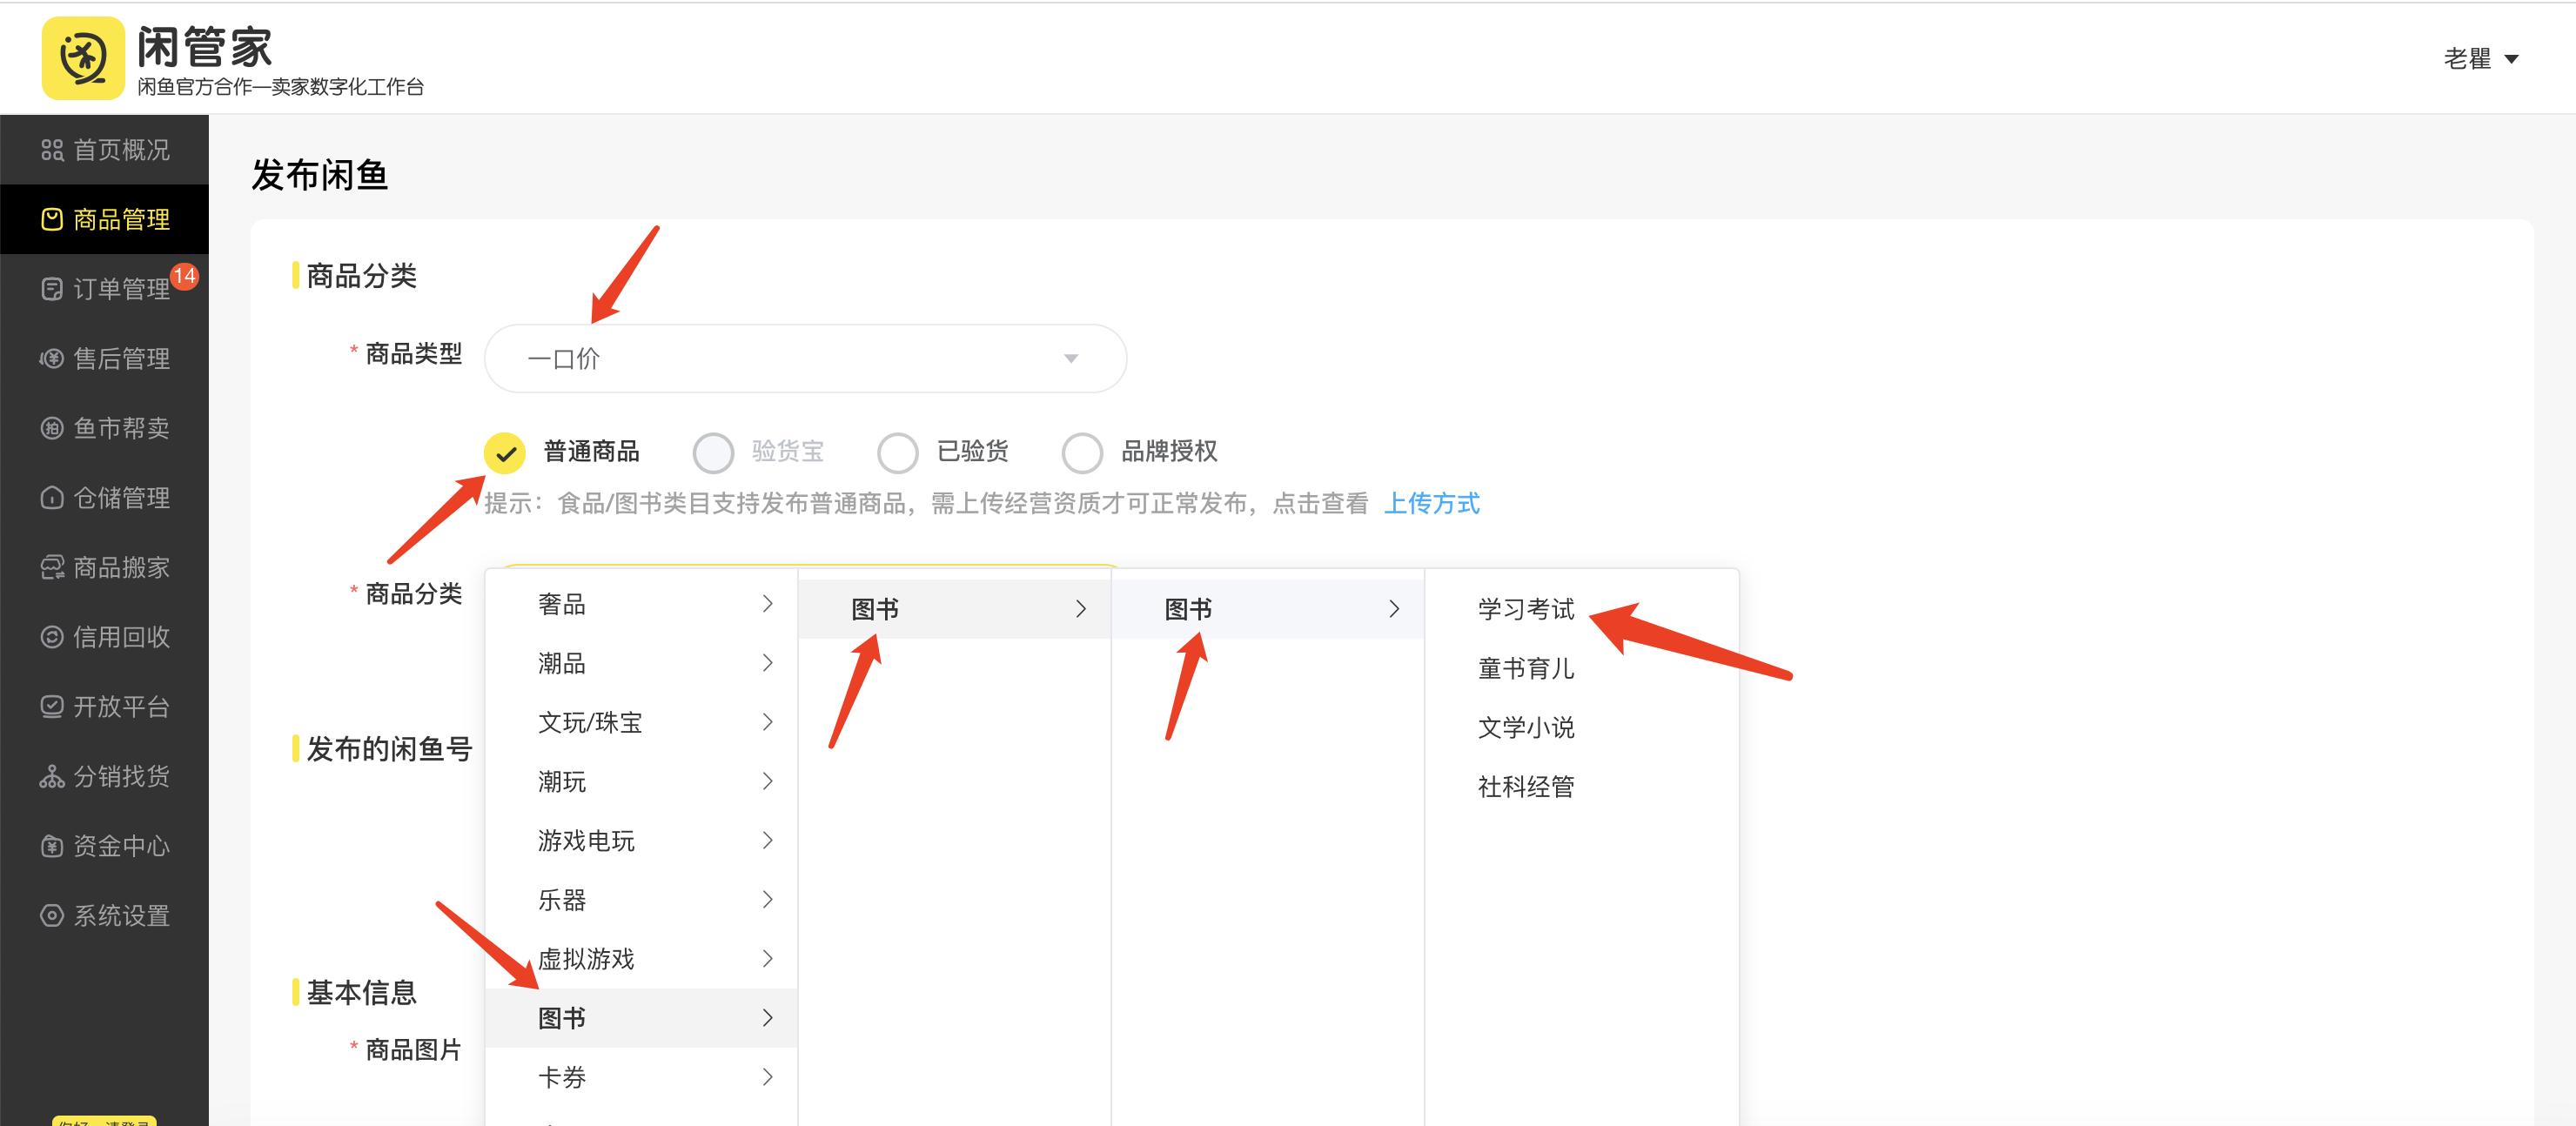Click the 商品搬家 transfer icon
The image size is (2576, 1126).
point(52,567)
